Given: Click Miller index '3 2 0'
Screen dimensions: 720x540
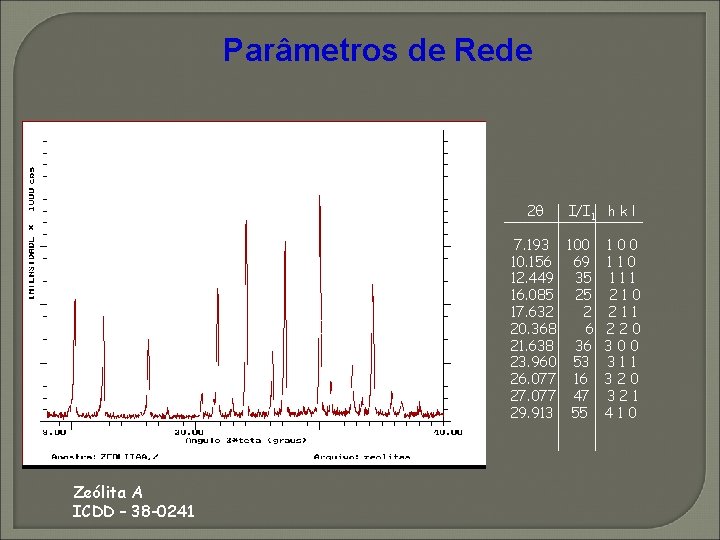Looking at the screenshot, I should (621, 379).
